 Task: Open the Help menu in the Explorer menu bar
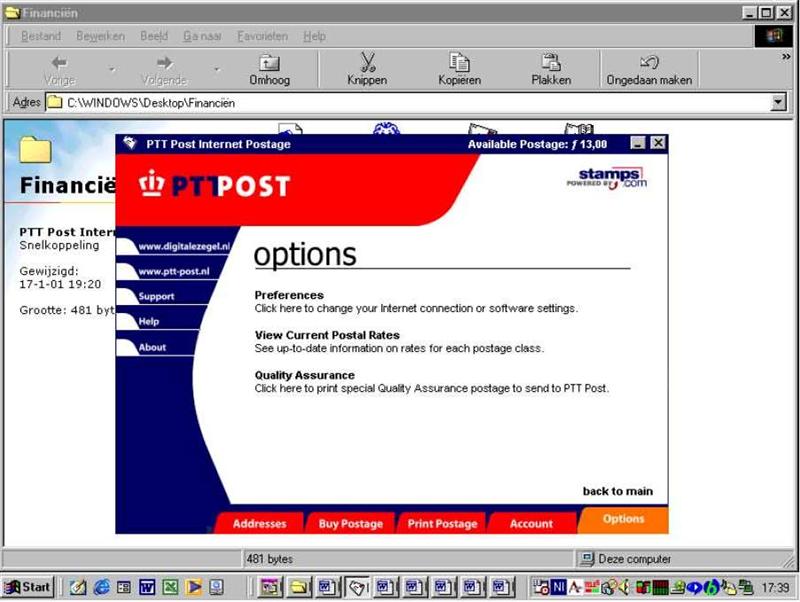314,36
